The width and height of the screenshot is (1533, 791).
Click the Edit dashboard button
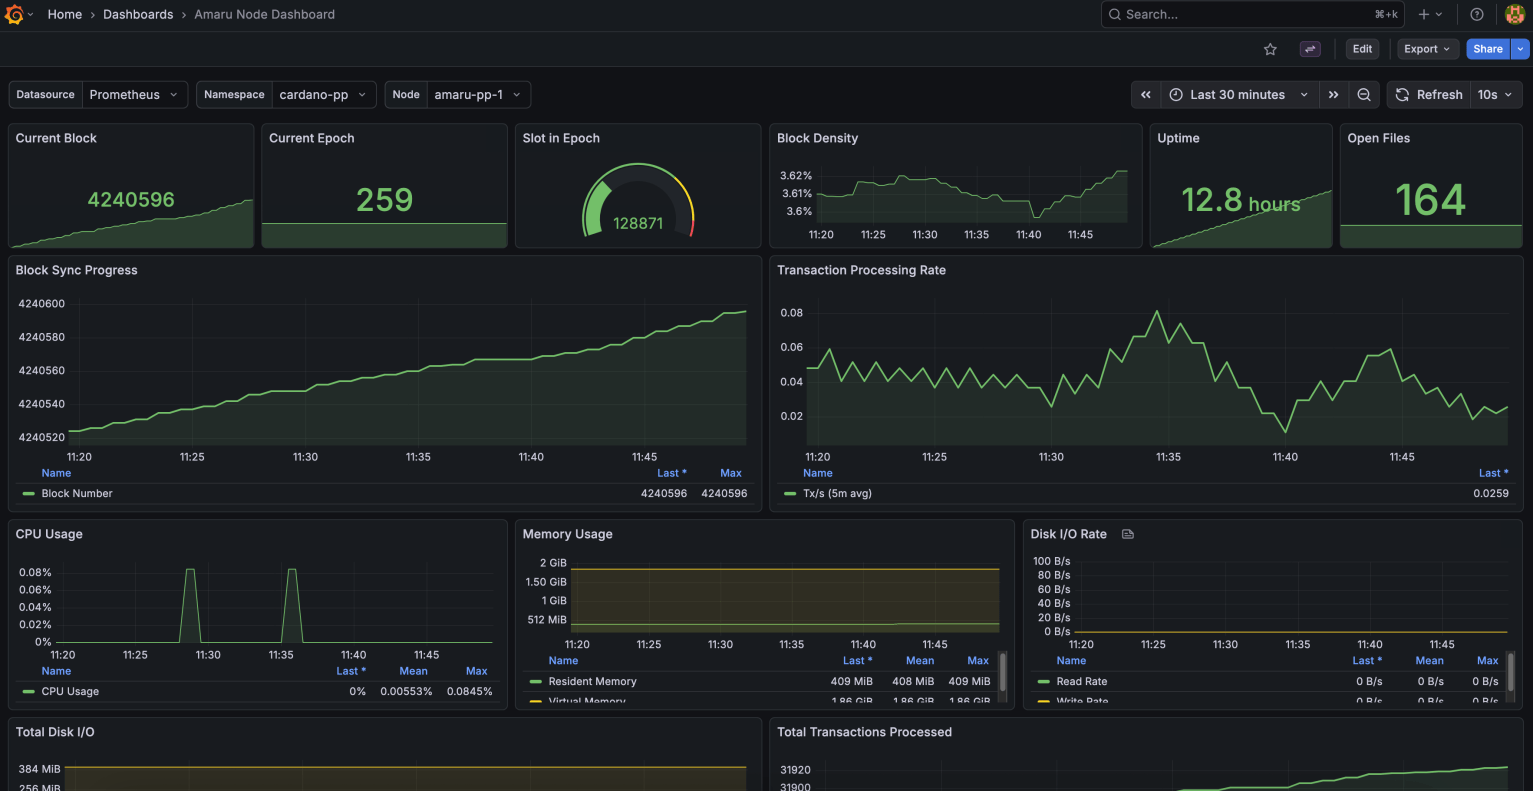[x=1362, y=49]
